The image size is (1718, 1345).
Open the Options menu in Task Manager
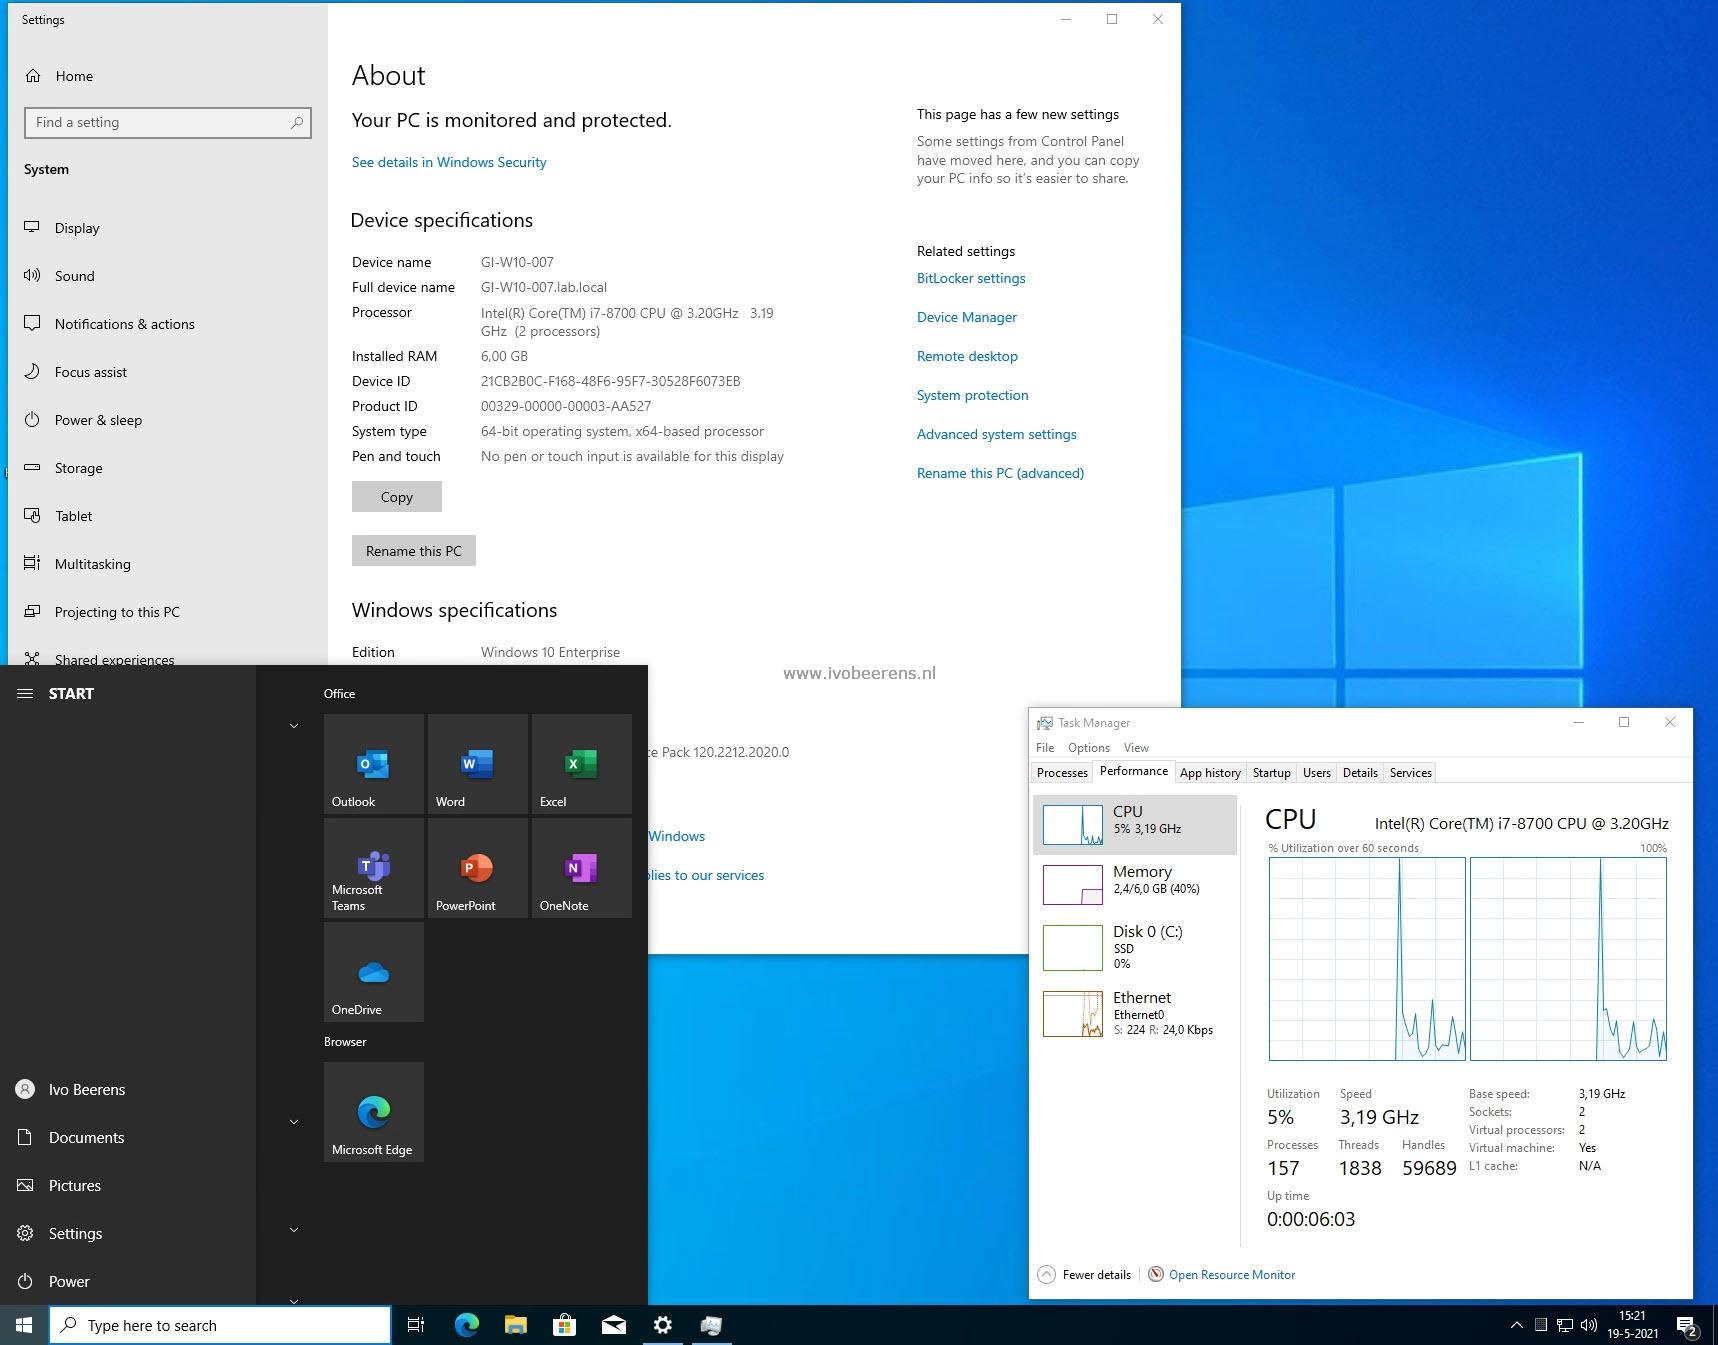[x=1089, y=747]
